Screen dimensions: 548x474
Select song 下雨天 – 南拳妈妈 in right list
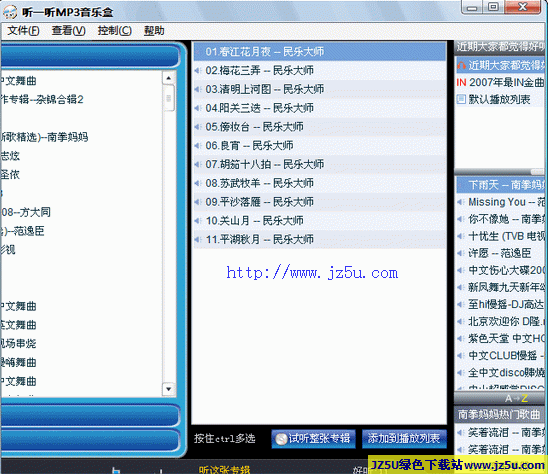click(x=500, y=185)
